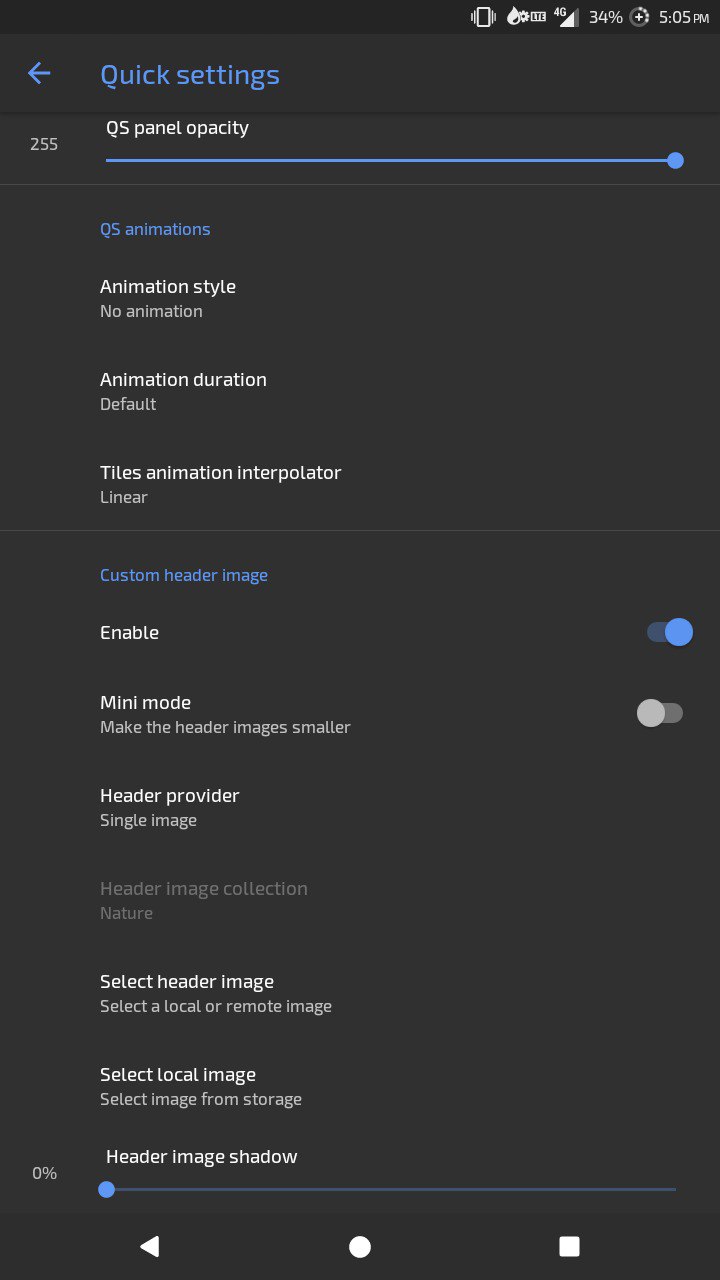The height and width of the screenshot is (1280, 720).
Task: Tap the battery saver circle icon
Action: [640, 17]
